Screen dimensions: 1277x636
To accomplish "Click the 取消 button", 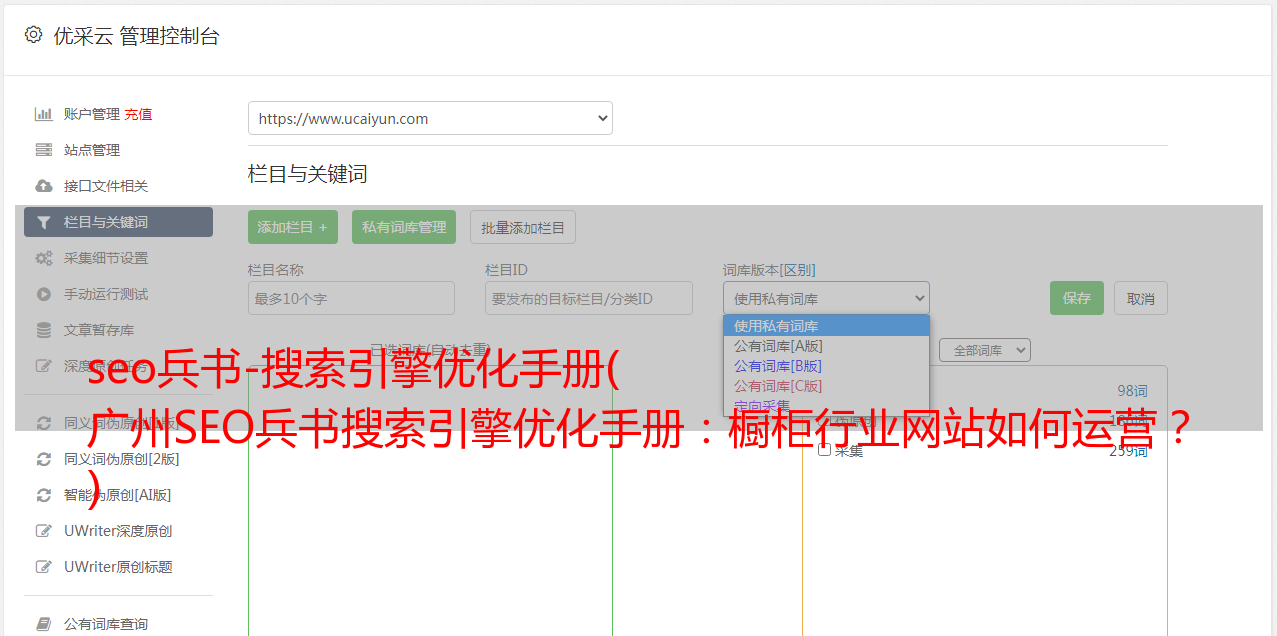I will pos(1141,298).
